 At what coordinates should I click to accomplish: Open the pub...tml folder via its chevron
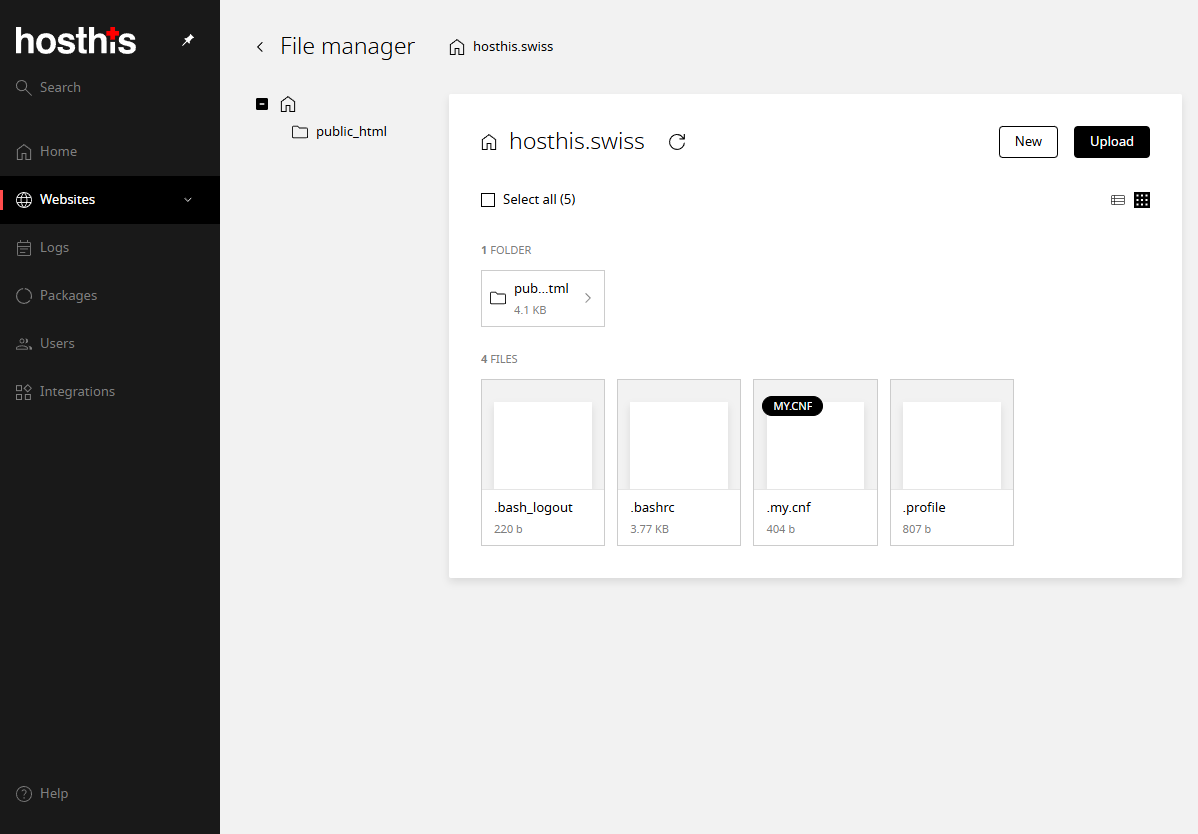pyautogui.click(x=587, y=297)
